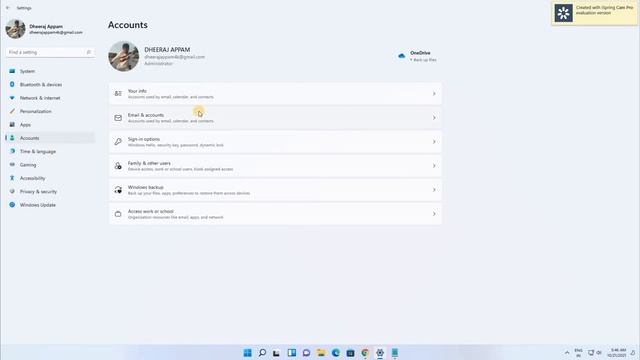
Task: Click the Windows backup sync icon
Action: [118, 190]
